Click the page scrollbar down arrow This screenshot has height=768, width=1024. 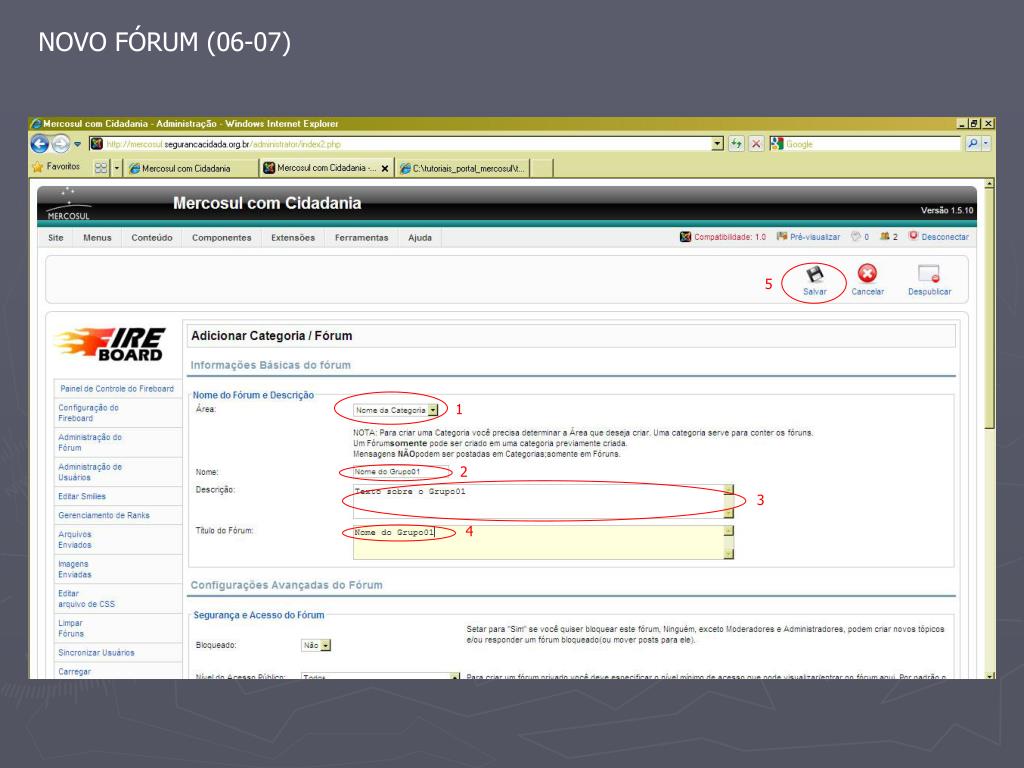click(x=989, y=675)
